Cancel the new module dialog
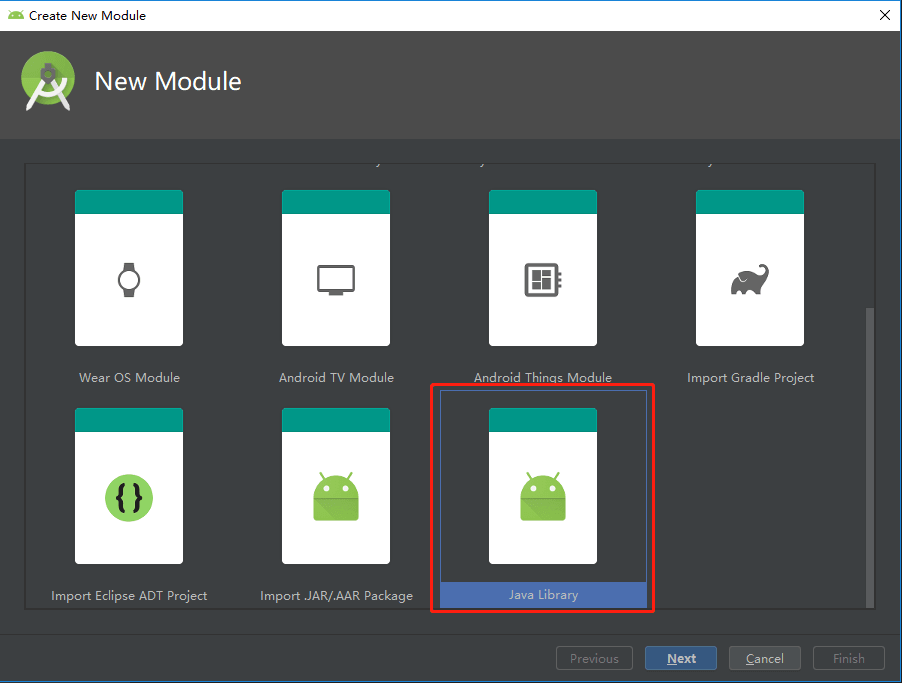The width and height of the screenshot is (902, 683). pyautogui.click(x=765, y=658)
